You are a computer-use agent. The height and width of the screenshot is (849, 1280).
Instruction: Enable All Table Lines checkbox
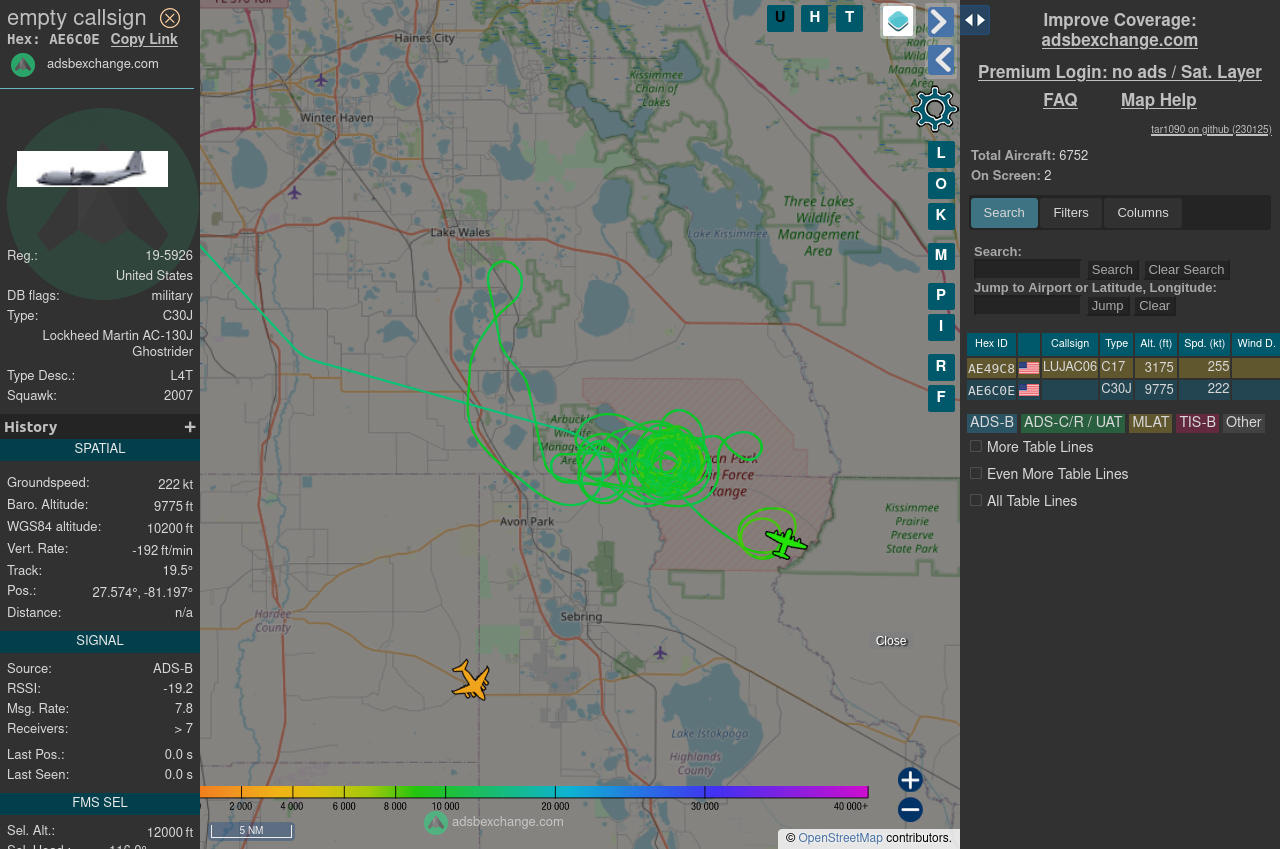[x=976, y=501]
